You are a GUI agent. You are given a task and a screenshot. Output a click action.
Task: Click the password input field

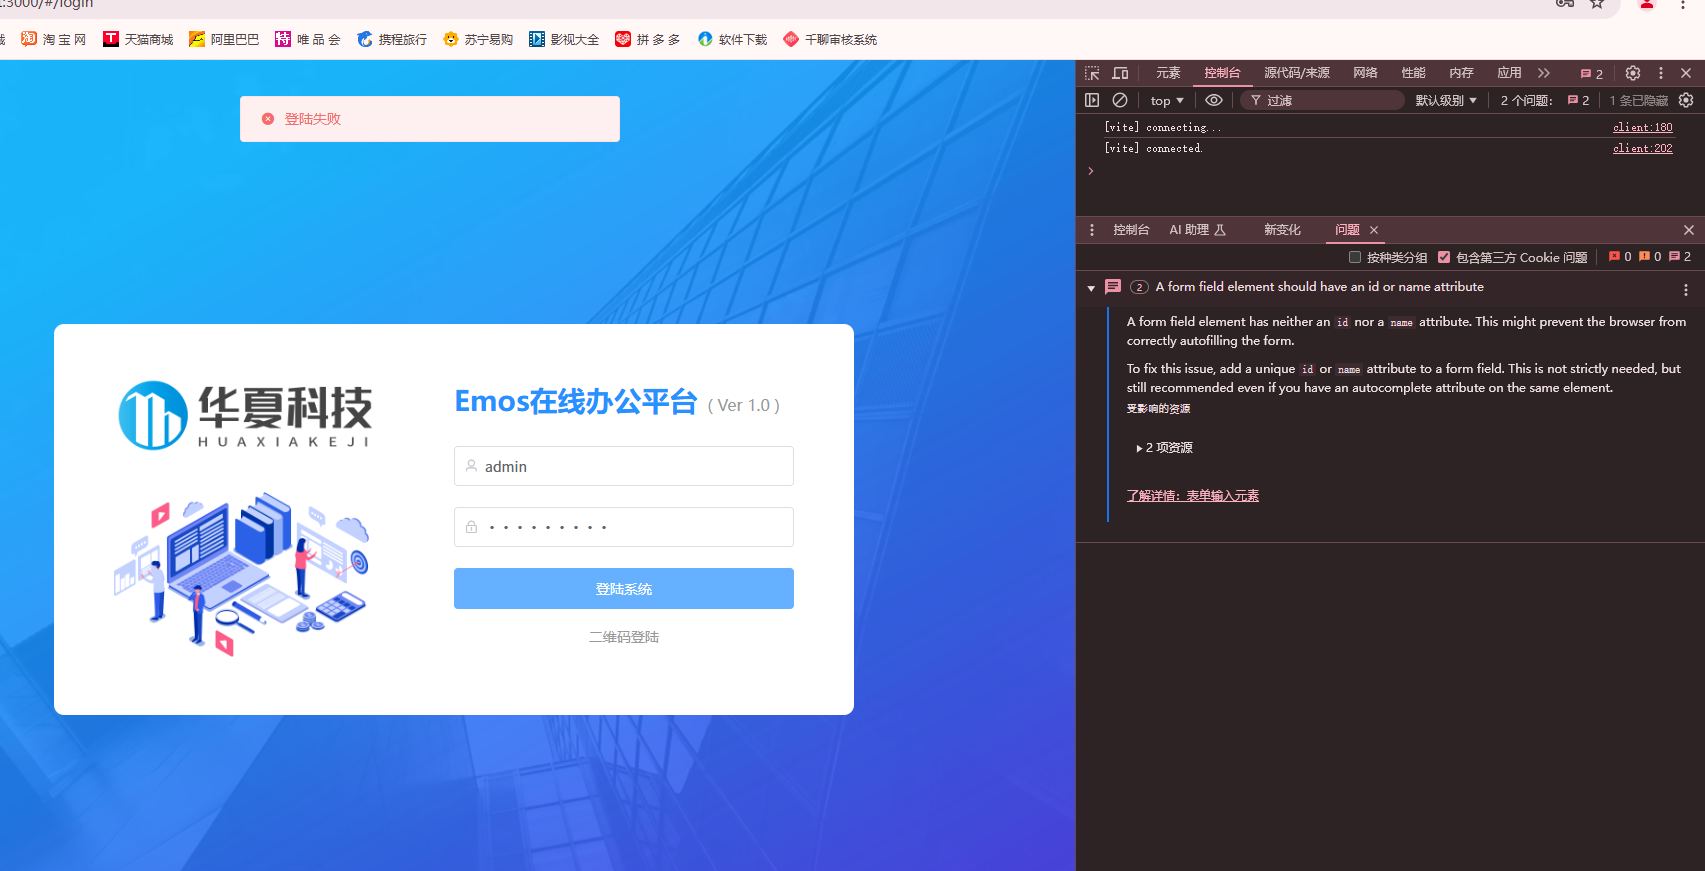[x=624, y=527]
